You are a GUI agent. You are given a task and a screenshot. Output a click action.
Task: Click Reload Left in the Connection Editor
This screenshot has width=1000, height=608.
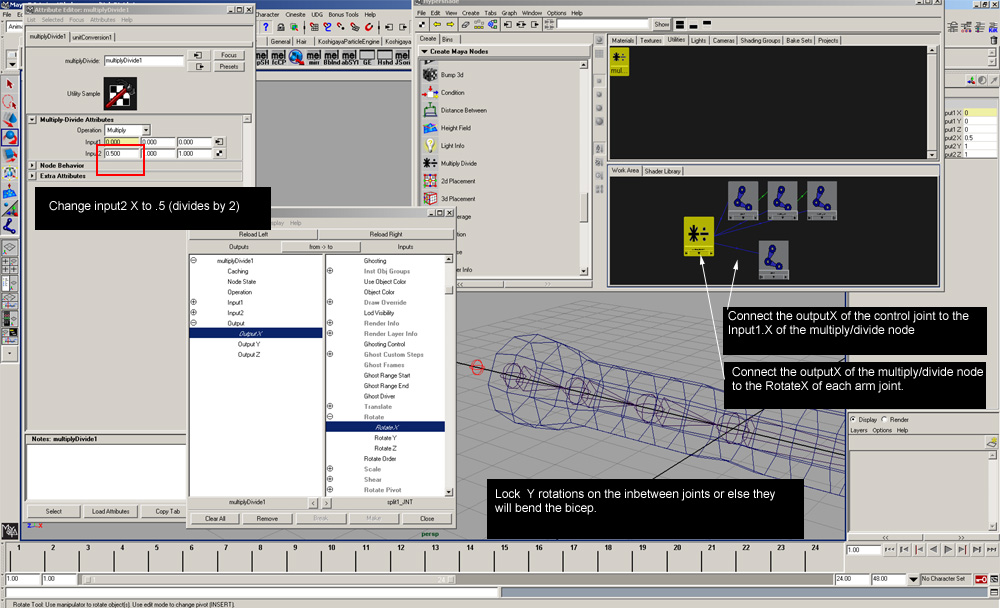coord(253,234)
